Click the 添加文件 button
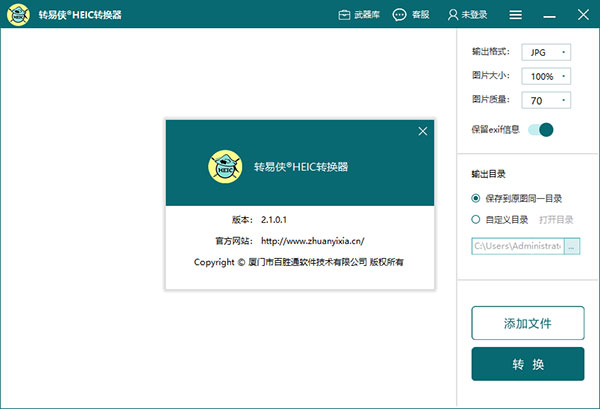Screen dimensions: 600x409 528,323
